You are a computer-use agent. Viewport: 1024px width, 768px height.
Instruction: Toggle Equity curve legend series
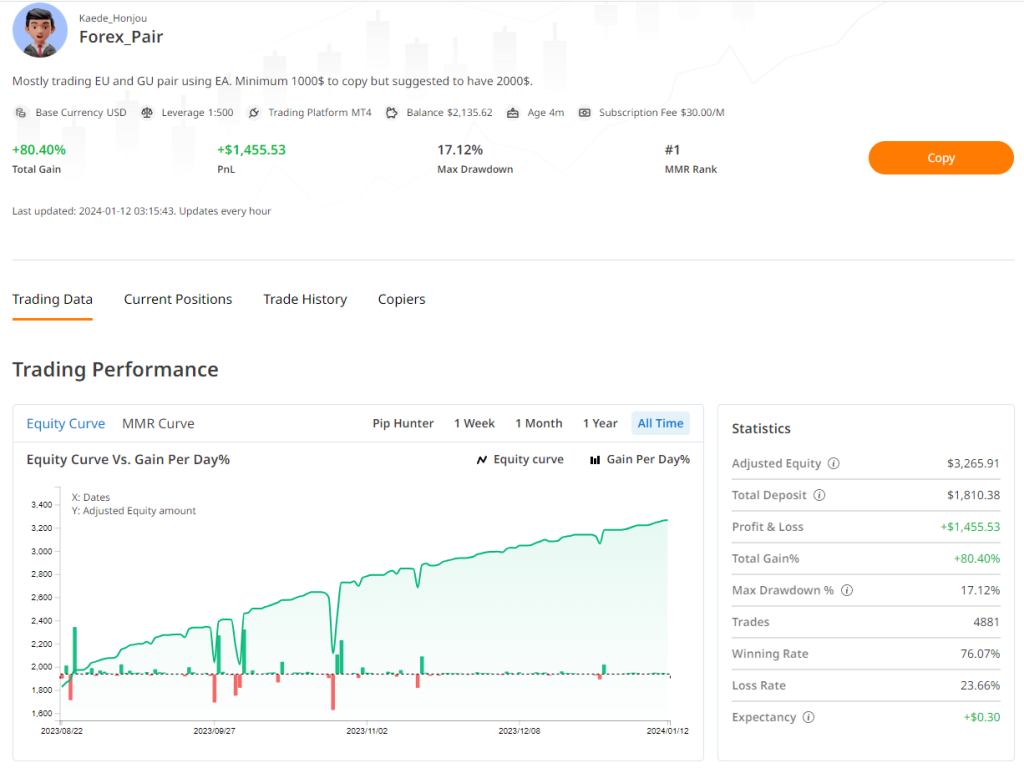(x=520, y=460)
